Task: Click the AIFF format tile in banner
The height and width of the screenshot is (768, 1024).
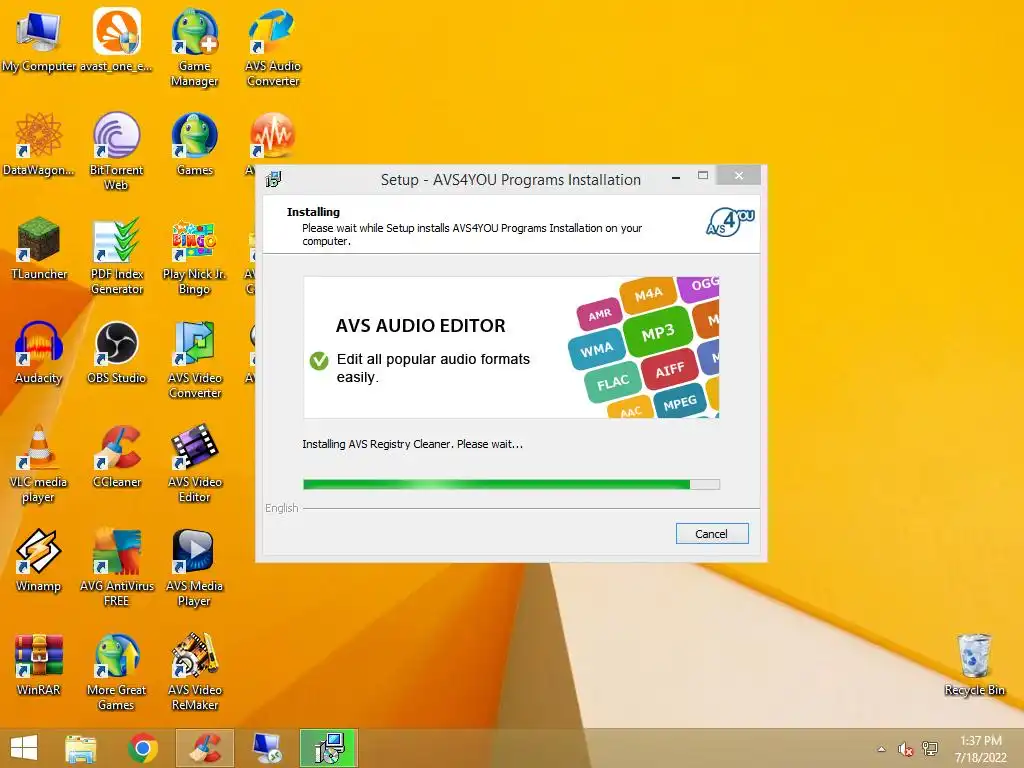Action: [669, 370]
